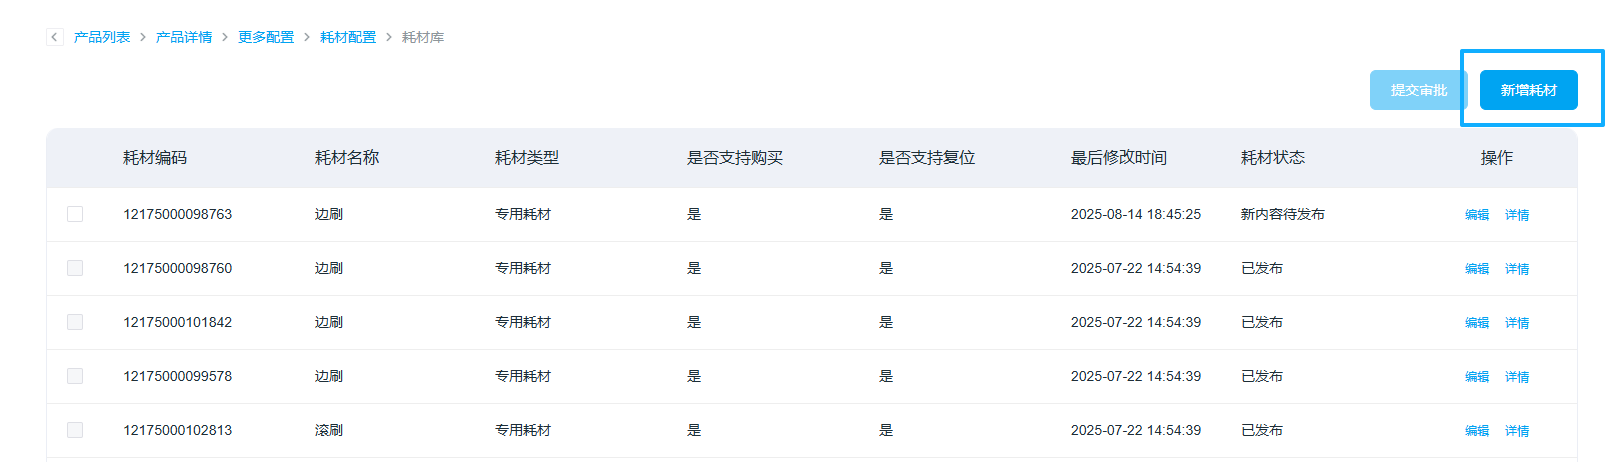The image size is (1610, 462).
Task: Click the 耗材状态 column header
Action: pos(1272,158)
